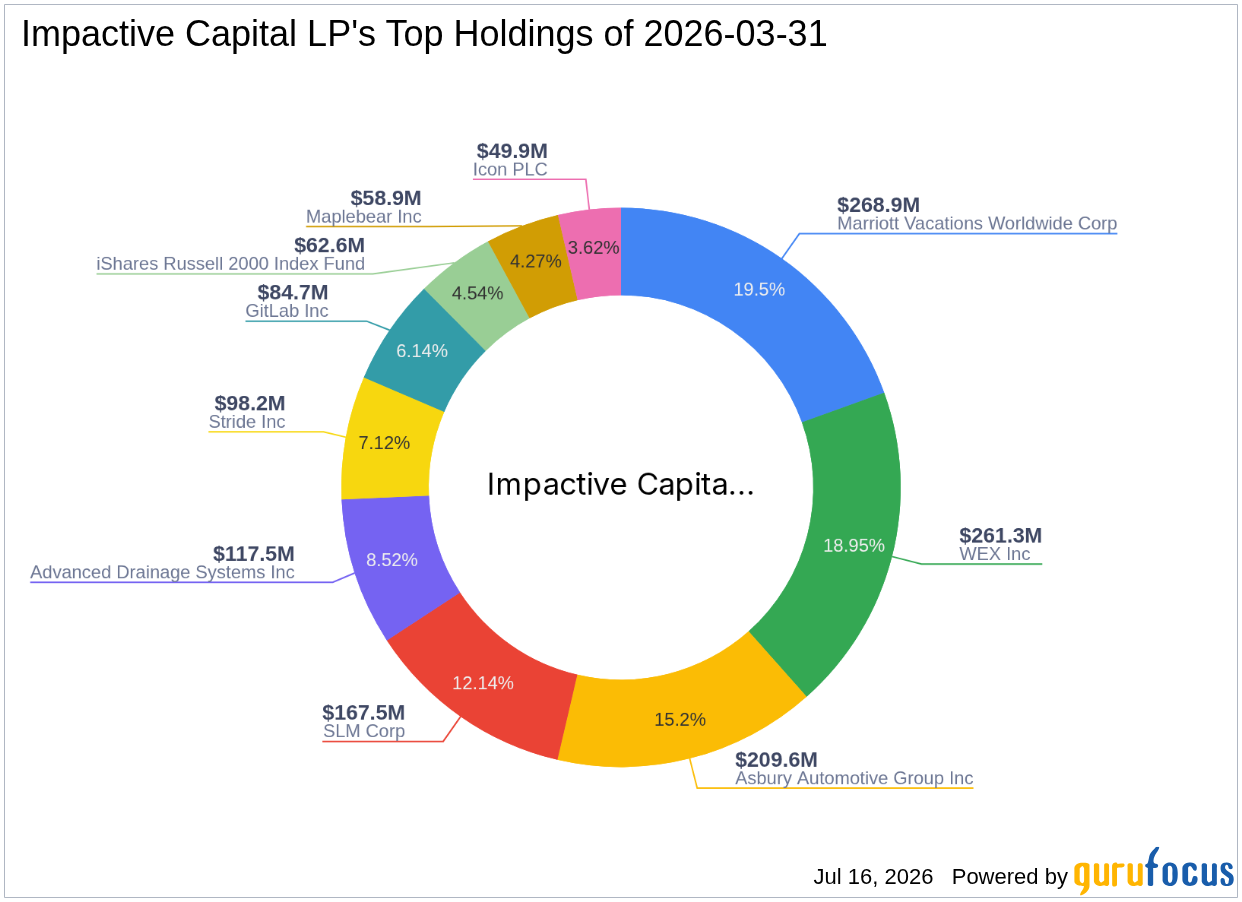1242x902 pixels.
Task: Click the center Impactive Capita... text
Action: [x=620, y=485]
